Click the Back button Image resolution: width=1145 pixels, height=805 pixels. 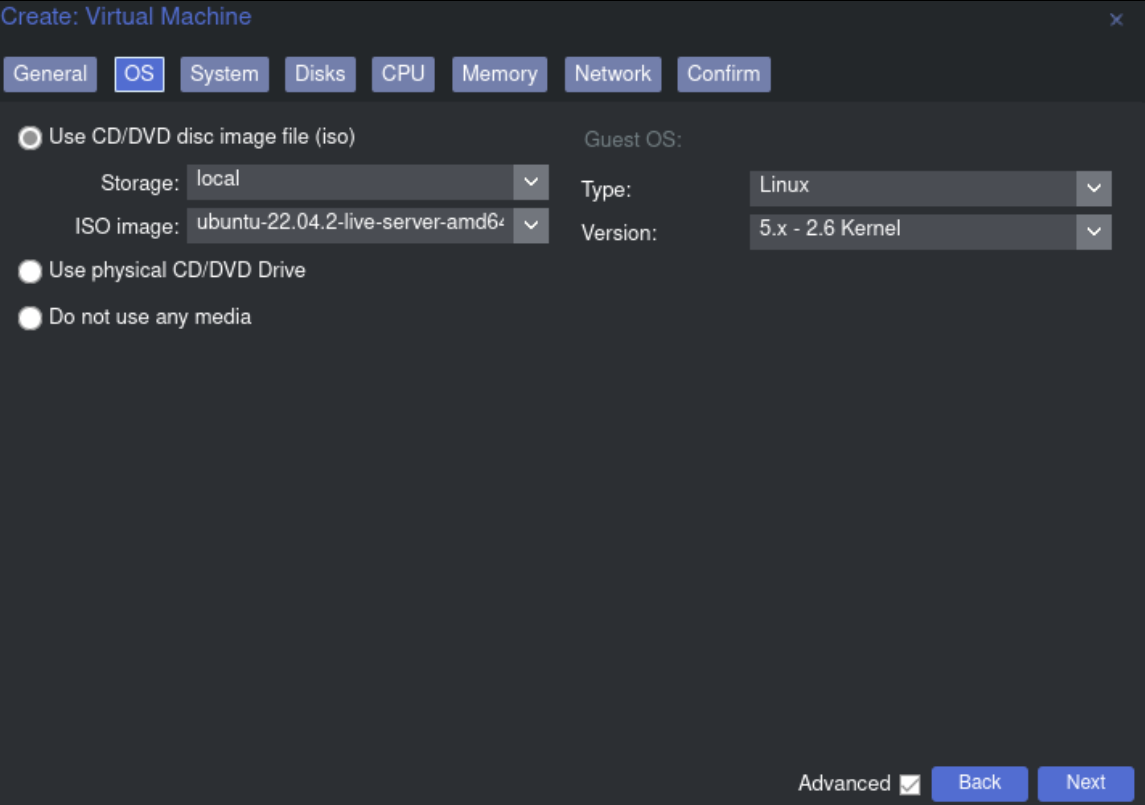pos(979,783)
